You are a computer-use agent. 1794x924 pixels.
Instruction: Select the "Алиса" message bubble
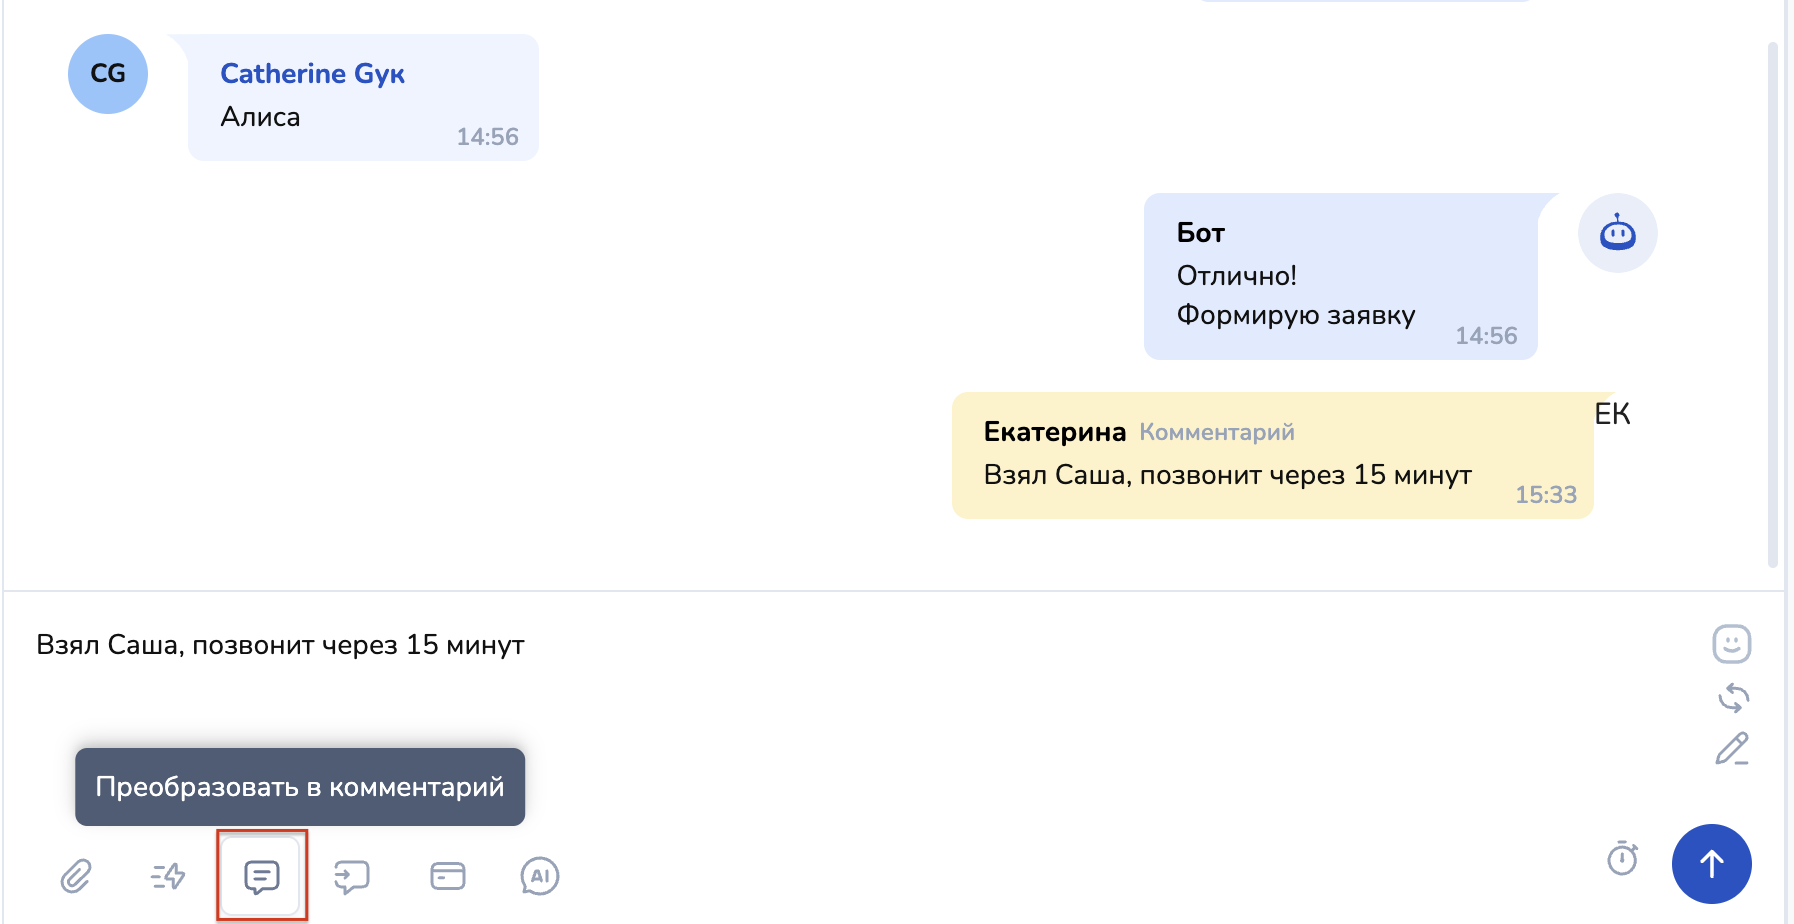click(x=363, y=98)
